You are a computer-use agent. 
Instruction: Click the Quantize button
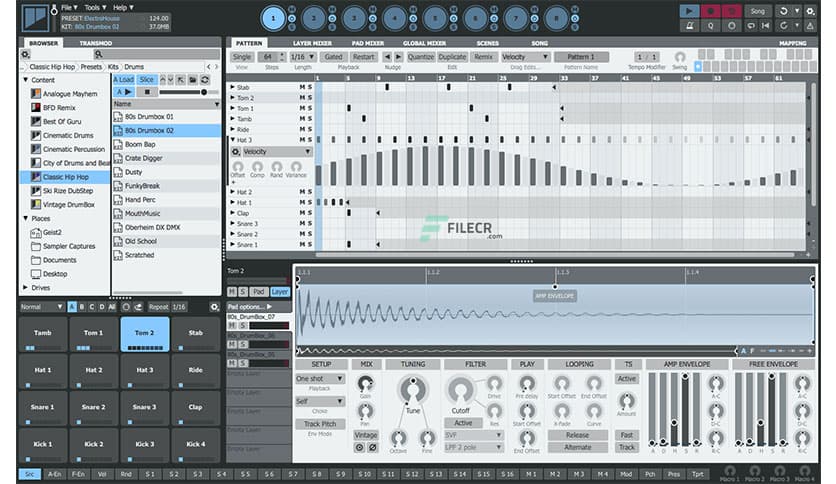420,57
